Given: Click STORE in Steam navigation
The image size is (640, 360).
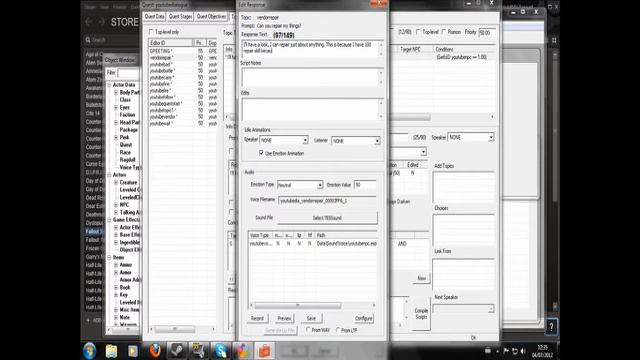Looking at the screenshot, I should pyautogui.click(x=124, y=22).
